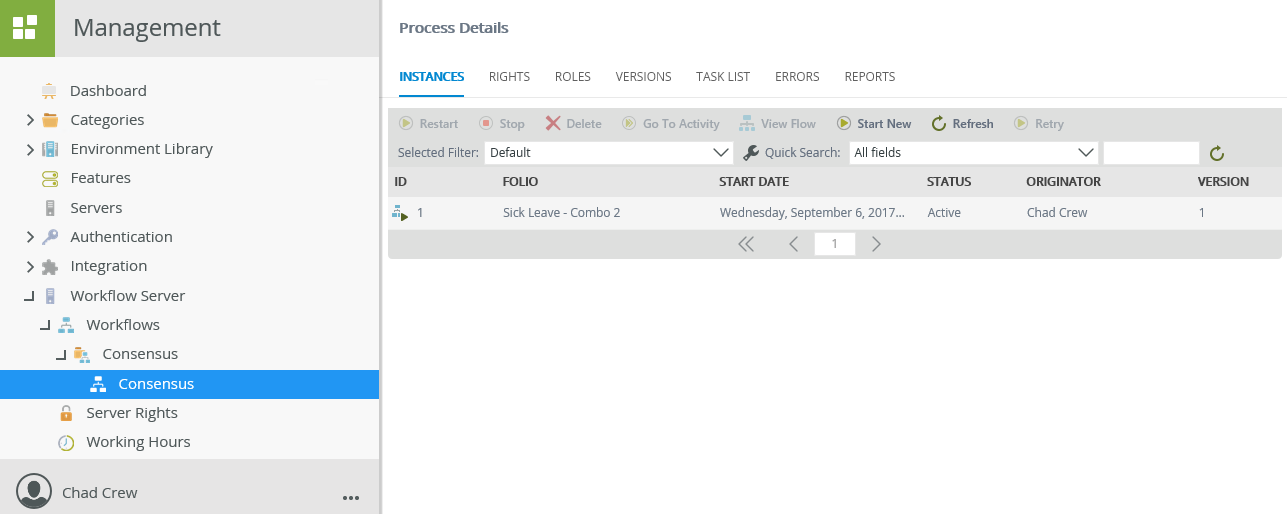Image resolution: width=1287 pixels, height=514 pixels.
Task: Select highlighted Consensus workflow item
Action: pyautogui.click(x=189, y=384)
